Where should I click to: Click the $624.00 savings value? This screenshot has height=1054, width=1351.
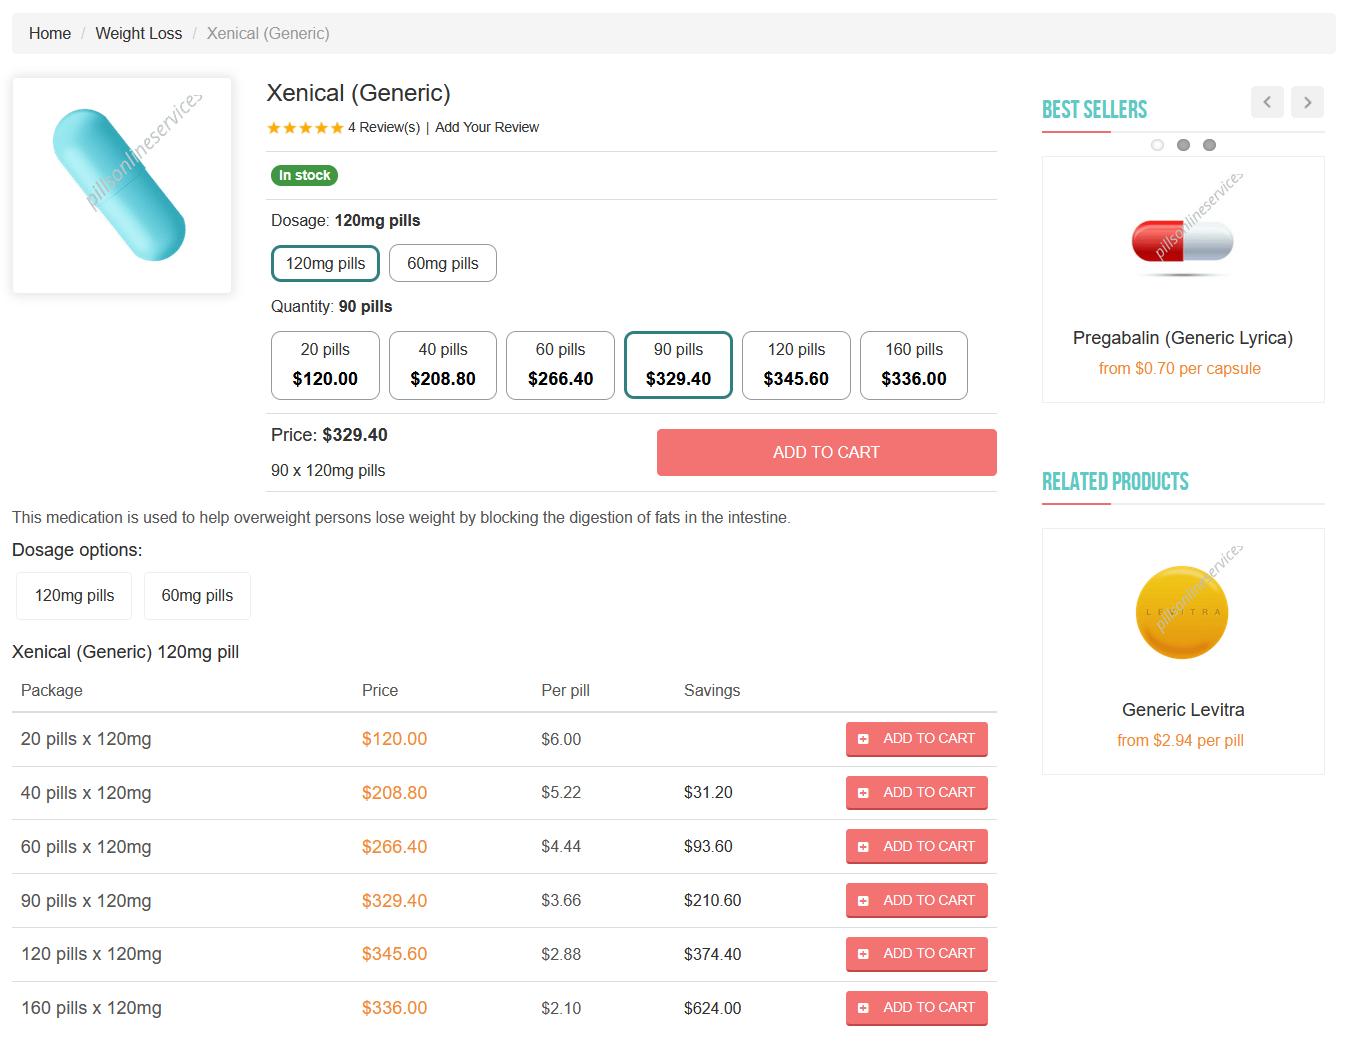(x=713, y=1008)
